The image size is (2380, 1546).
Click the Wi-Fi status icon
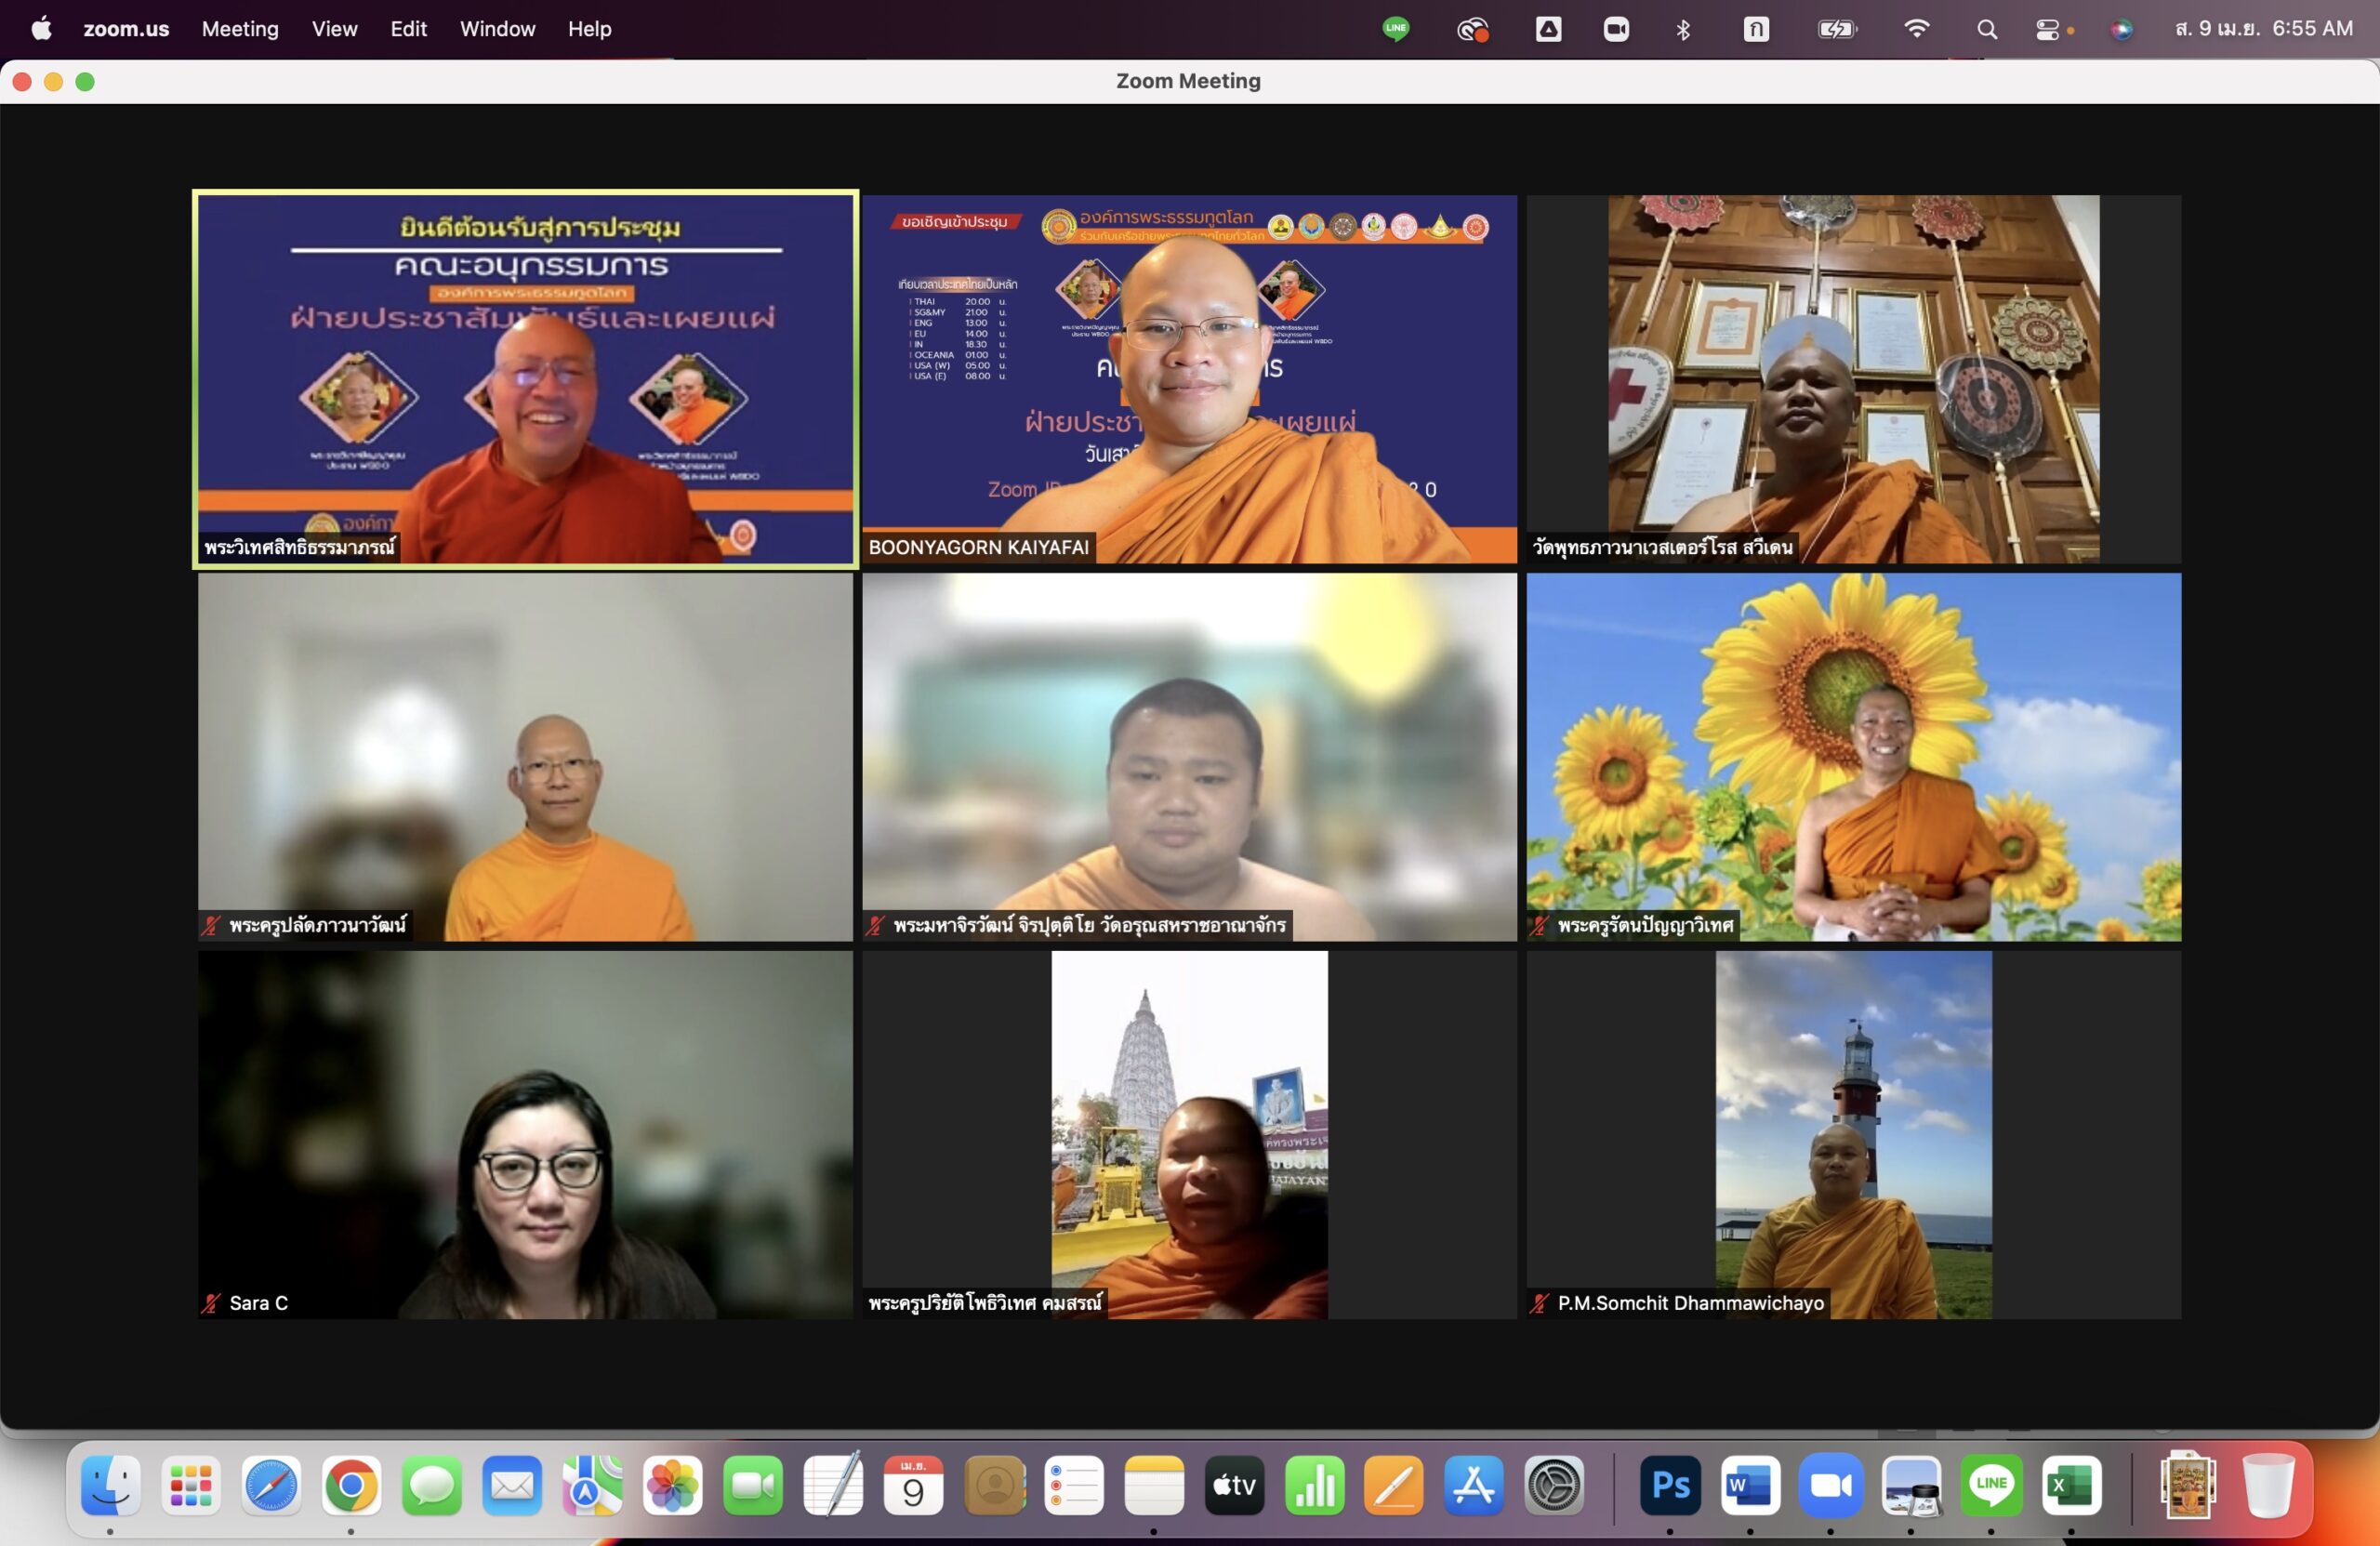(x=1916, y=29)
